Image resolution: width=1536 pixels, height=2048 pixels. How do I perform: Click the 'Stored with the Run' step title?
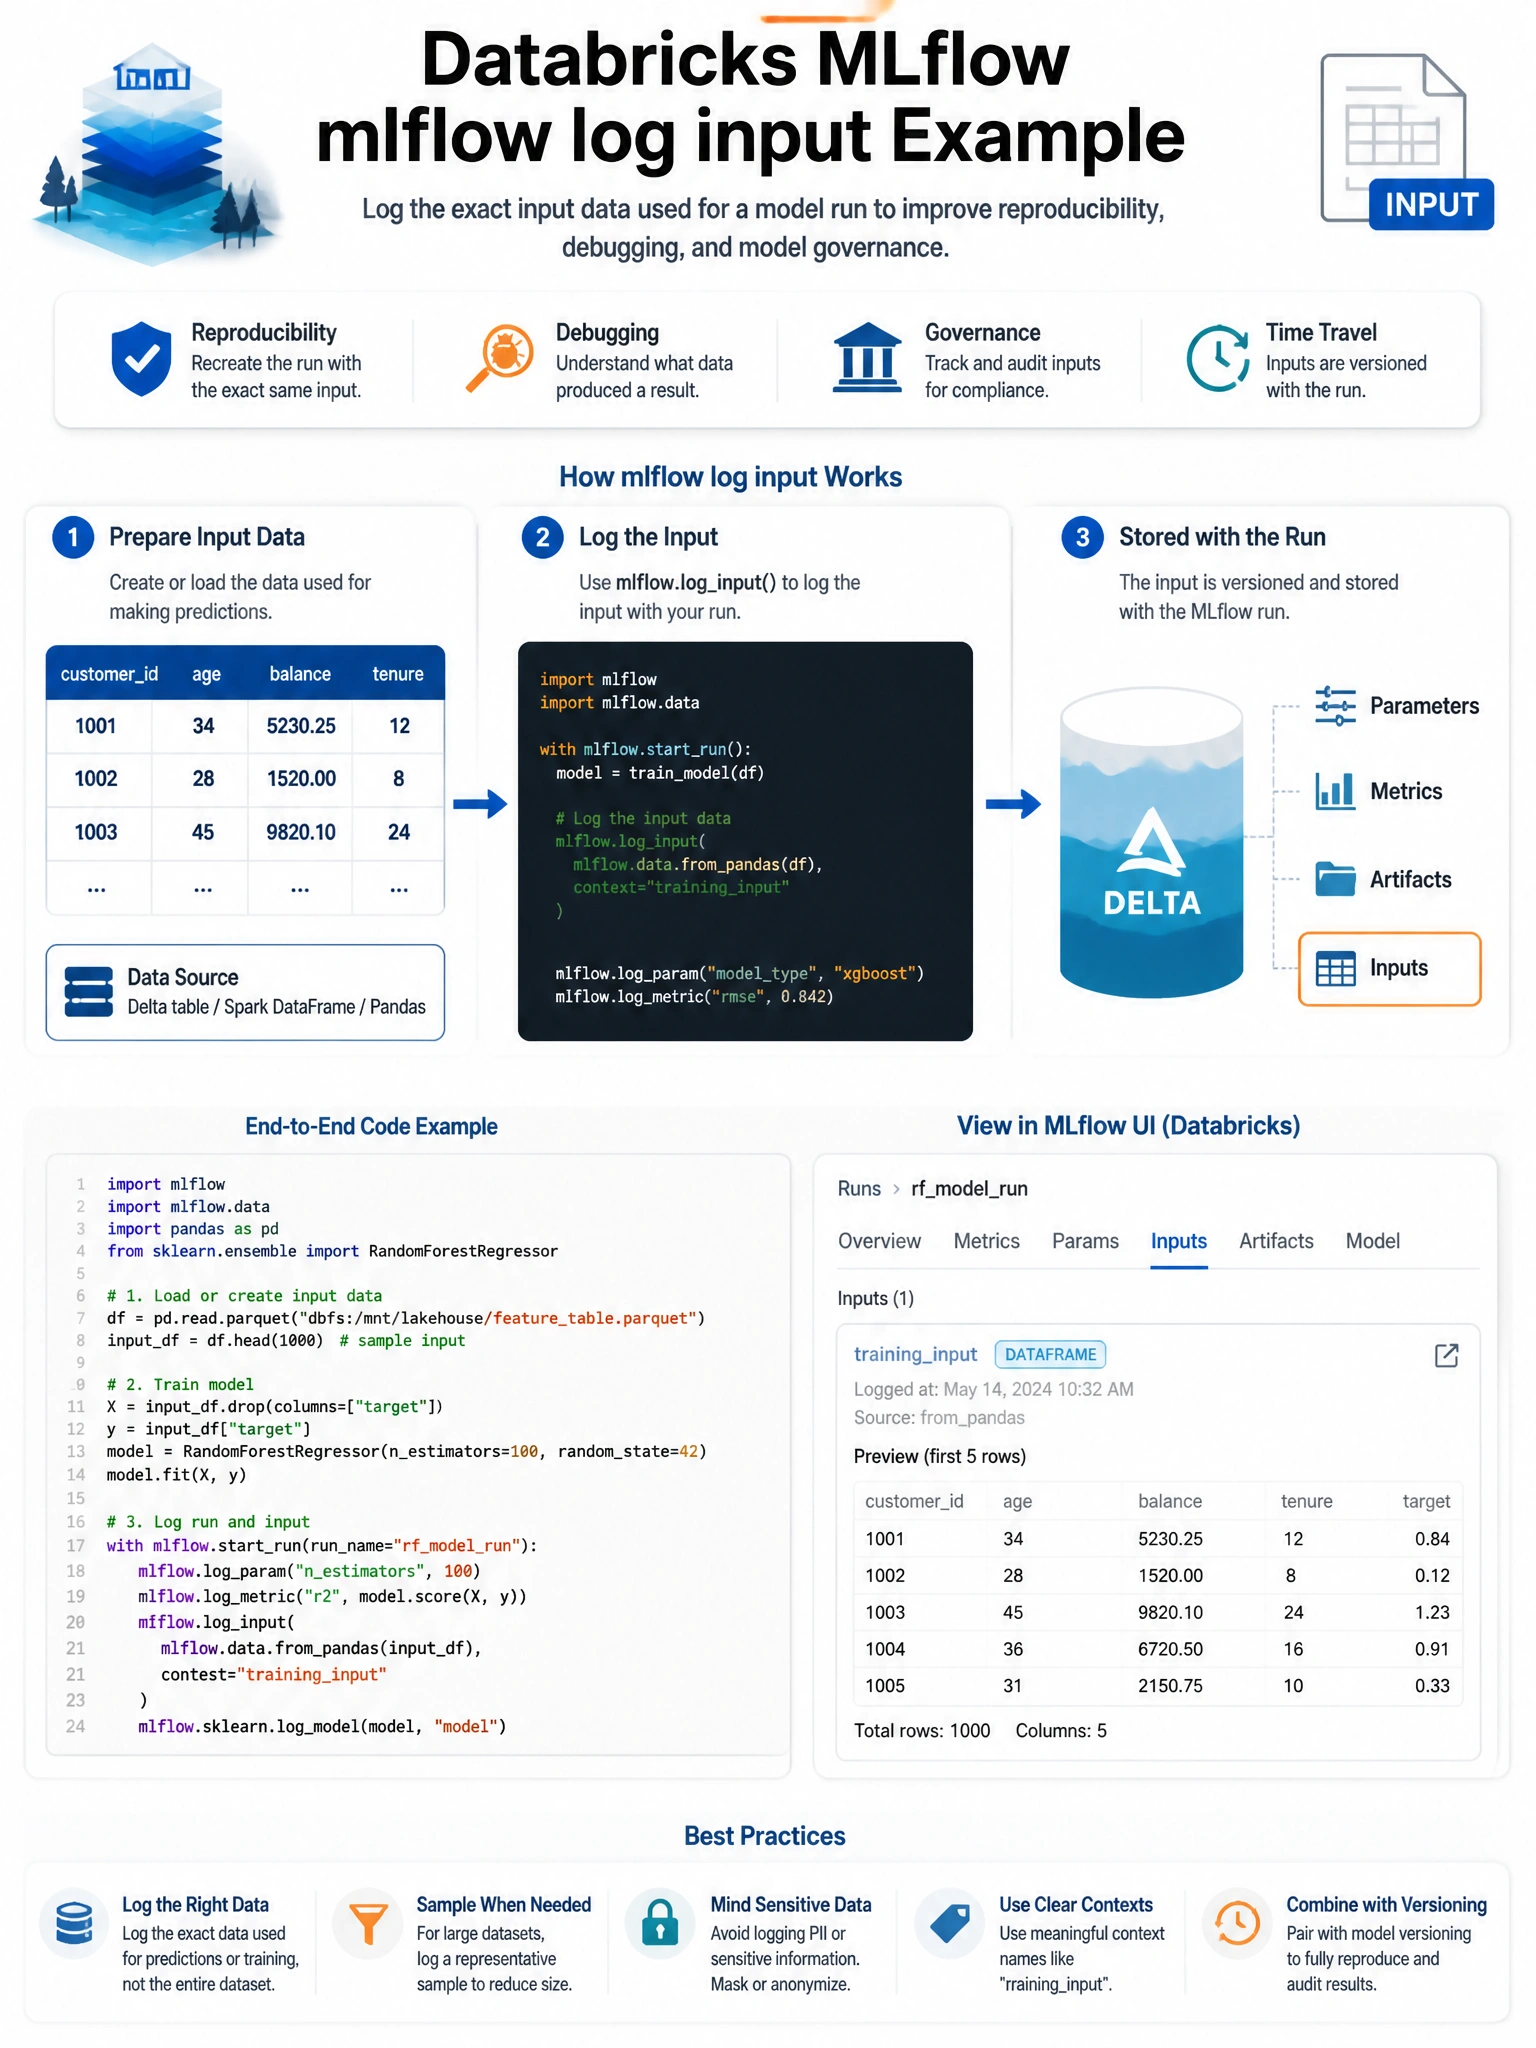click(1222, 537)
